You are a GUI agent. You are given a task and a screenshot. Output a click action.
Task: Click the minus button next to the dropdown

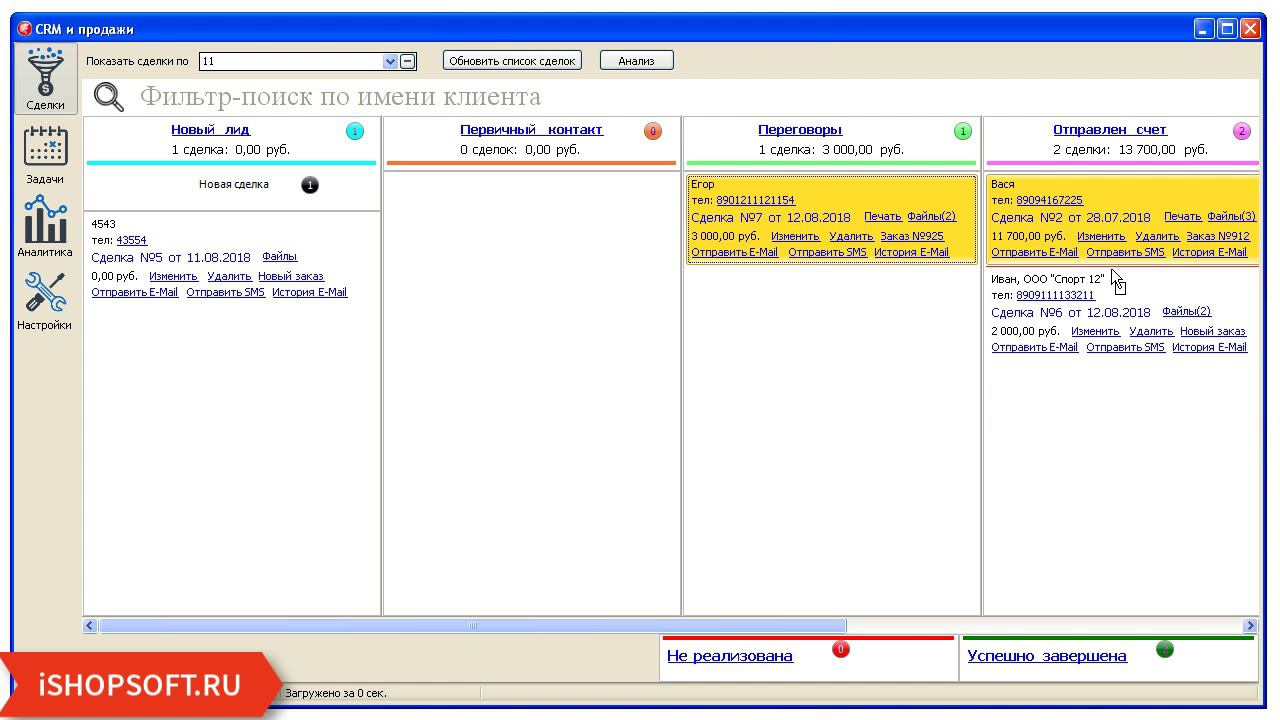pos(407,61)
